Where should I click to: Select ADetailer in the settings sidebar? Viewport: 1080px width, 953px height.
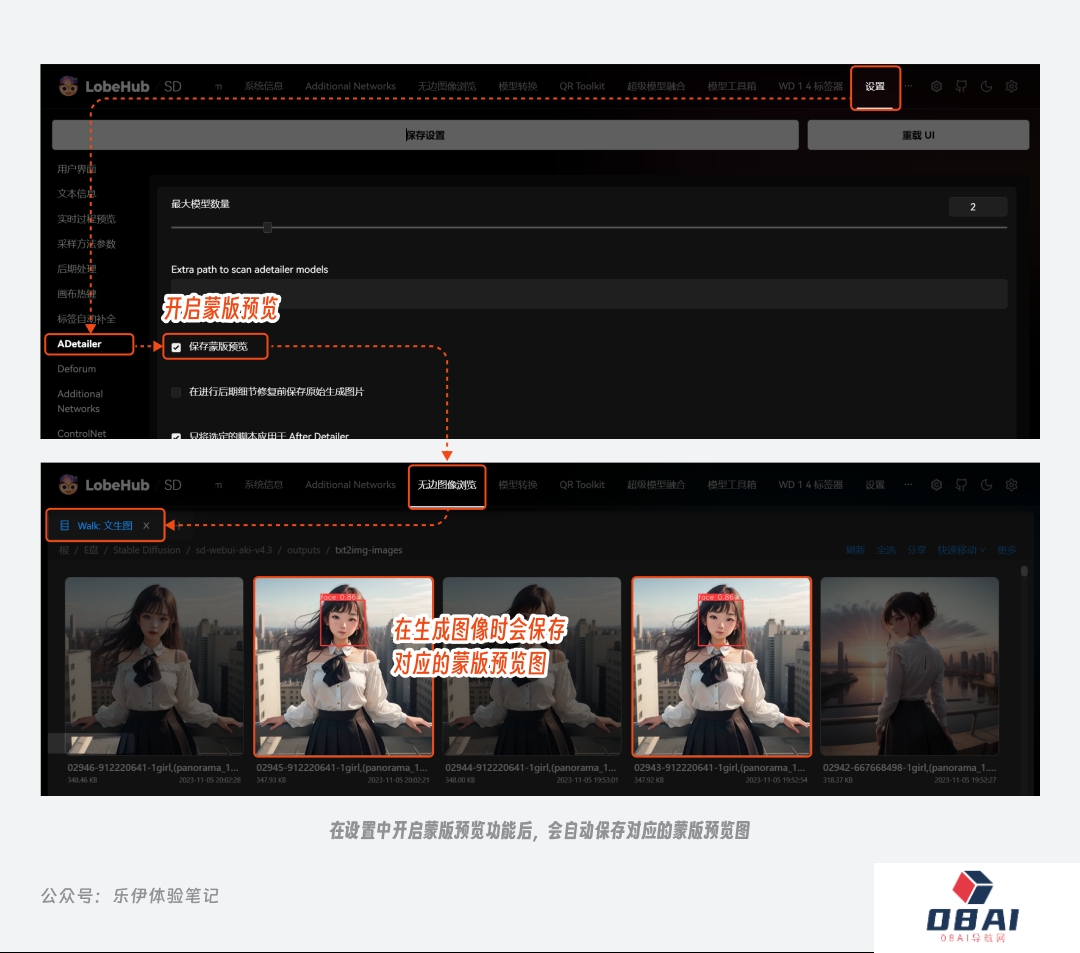coord(80,344)
